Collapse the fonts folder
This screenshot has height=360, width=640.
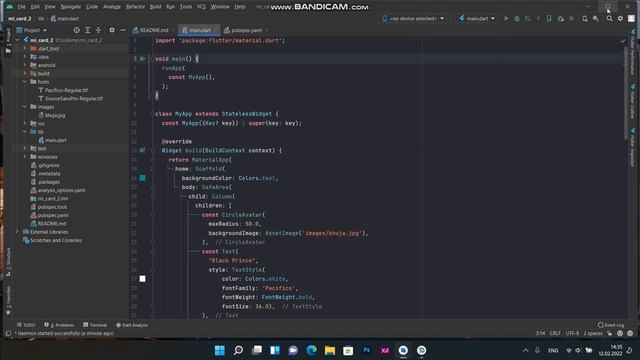pos(25,82)
